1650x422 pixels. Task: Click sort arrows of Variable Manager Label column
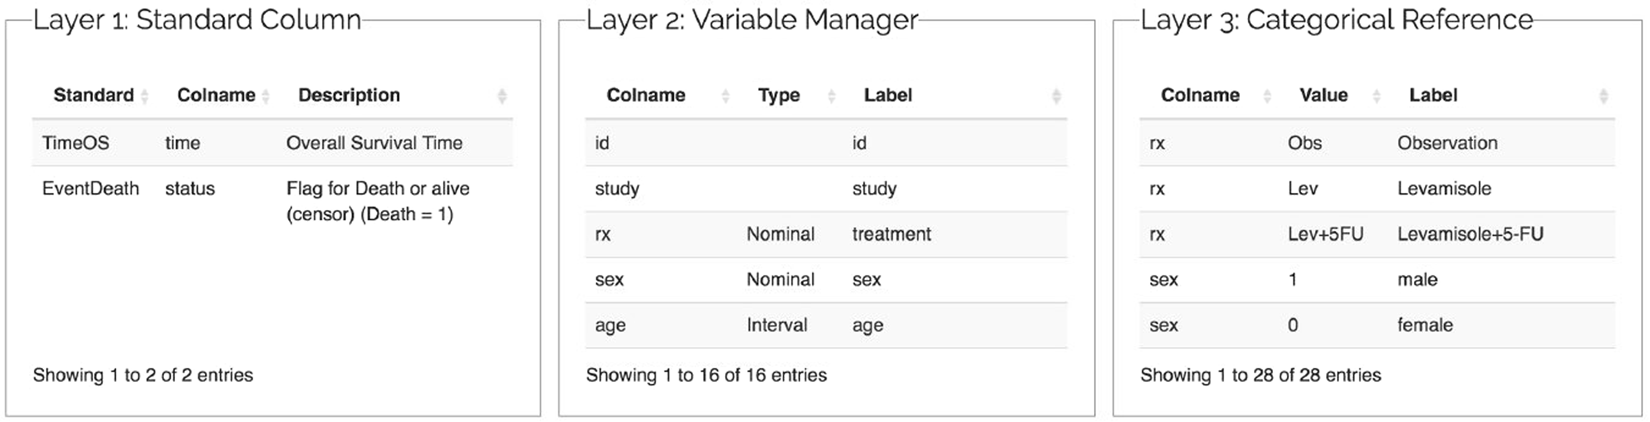[1056, 96]
